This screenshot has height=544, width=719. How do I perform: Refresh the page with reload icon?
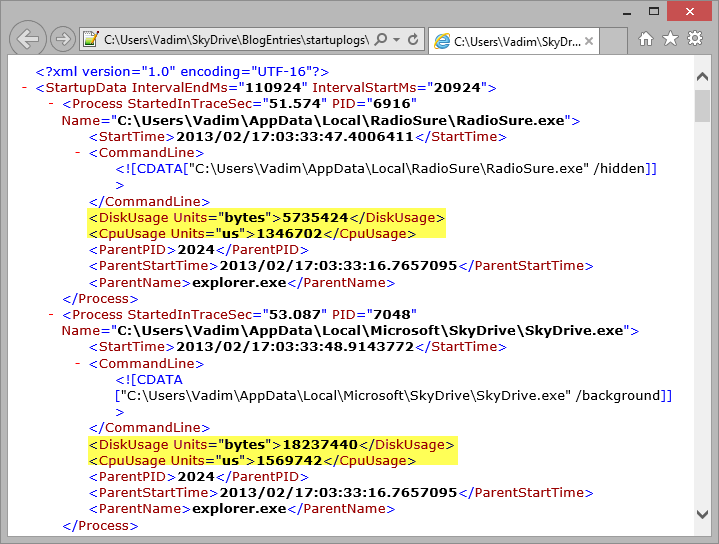(413, 39)
